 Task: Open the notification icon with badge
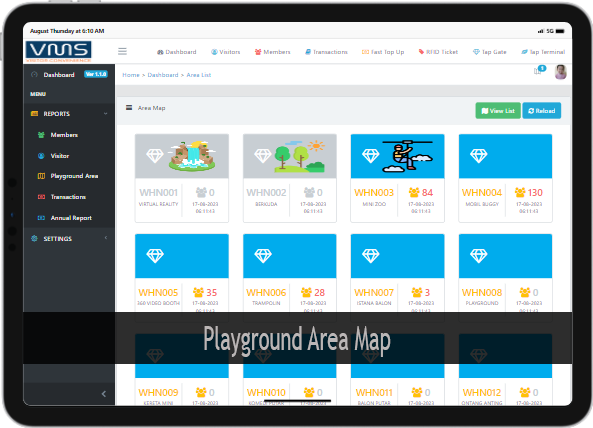click(539, 70)
